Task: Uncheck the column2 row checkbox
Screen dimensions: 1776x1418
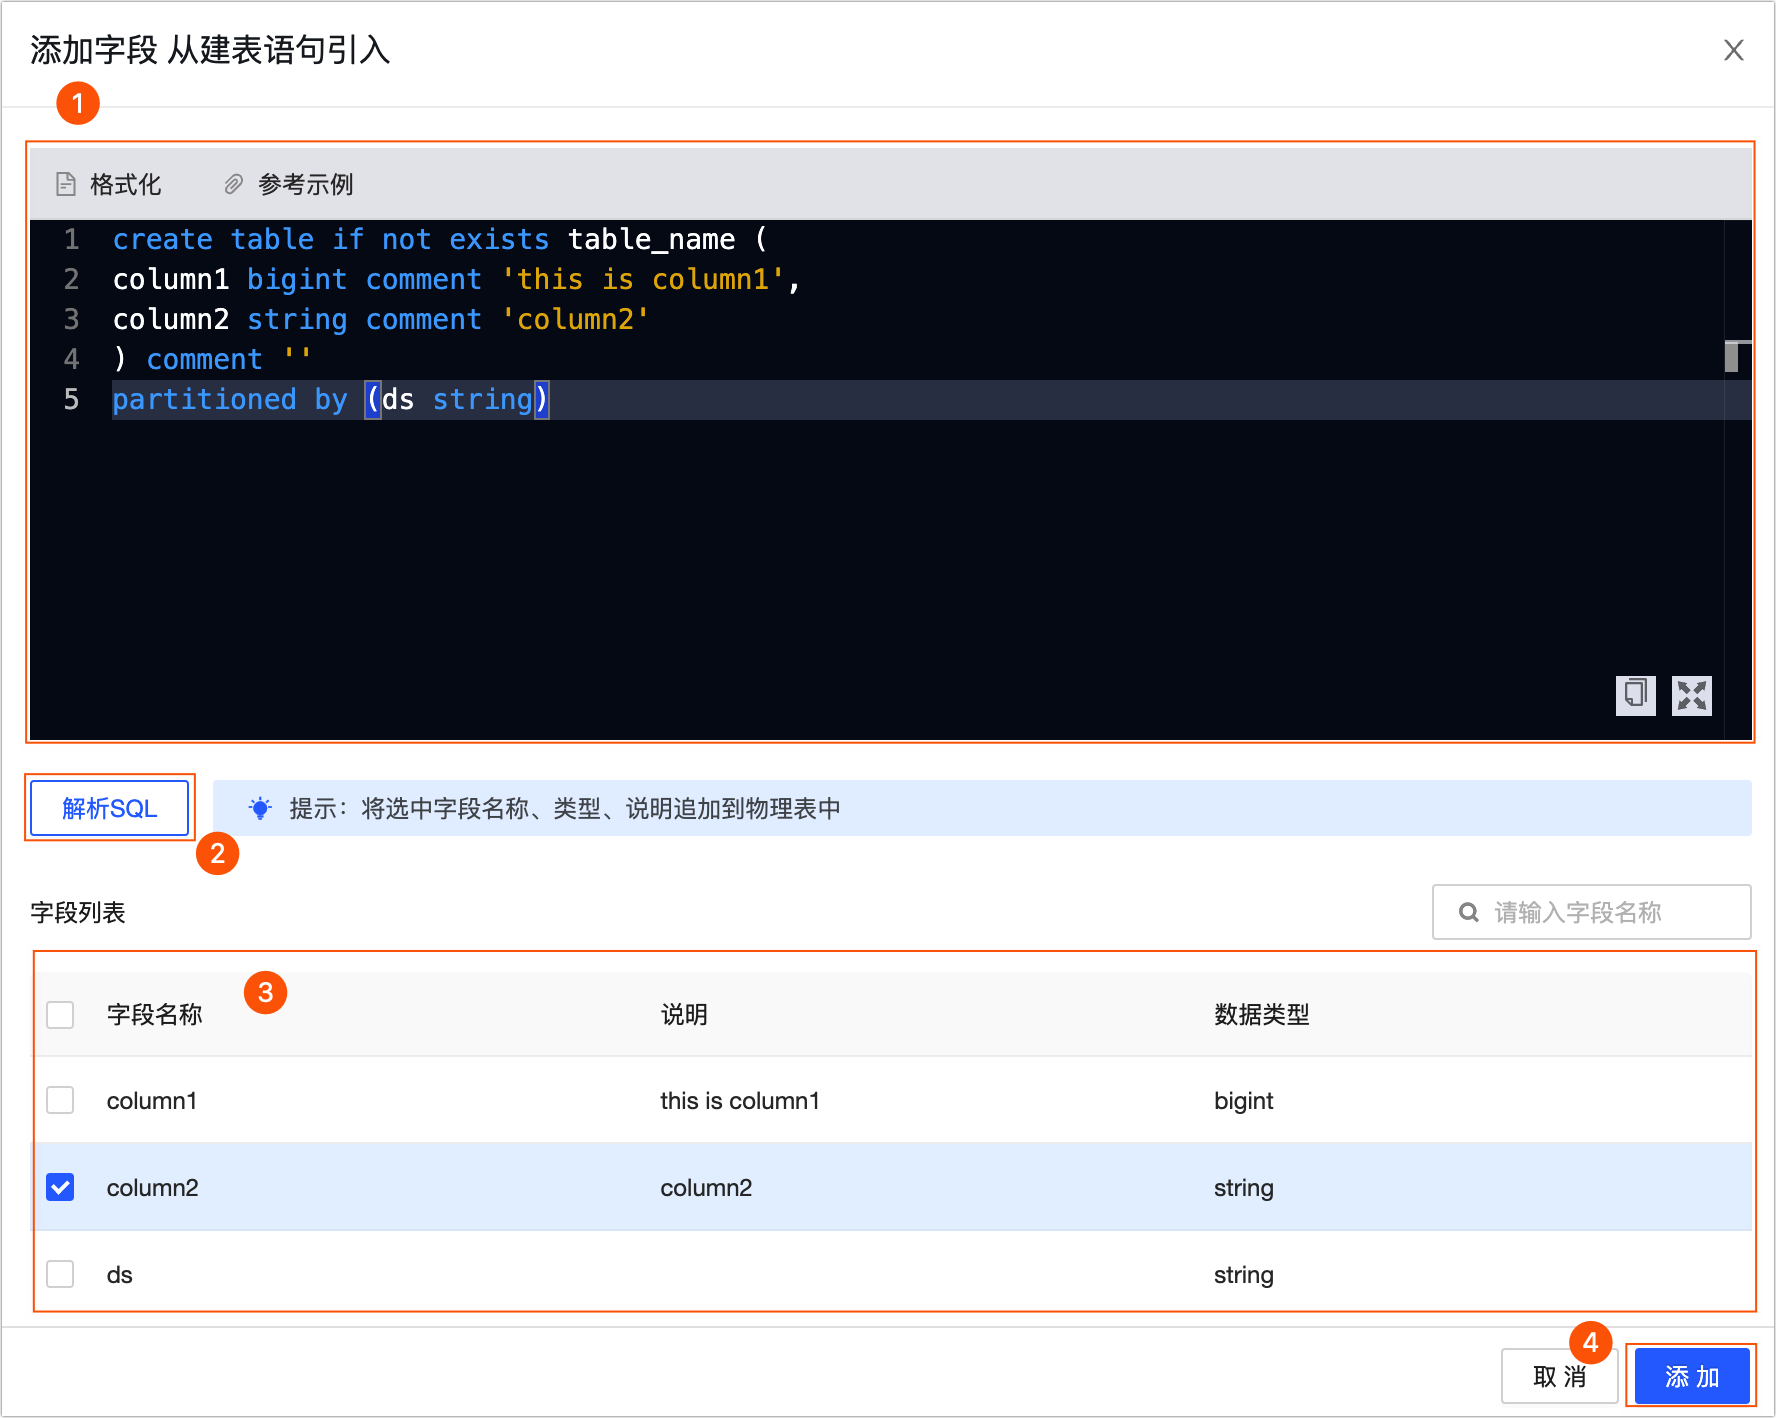Action: tap(60, 1187)
